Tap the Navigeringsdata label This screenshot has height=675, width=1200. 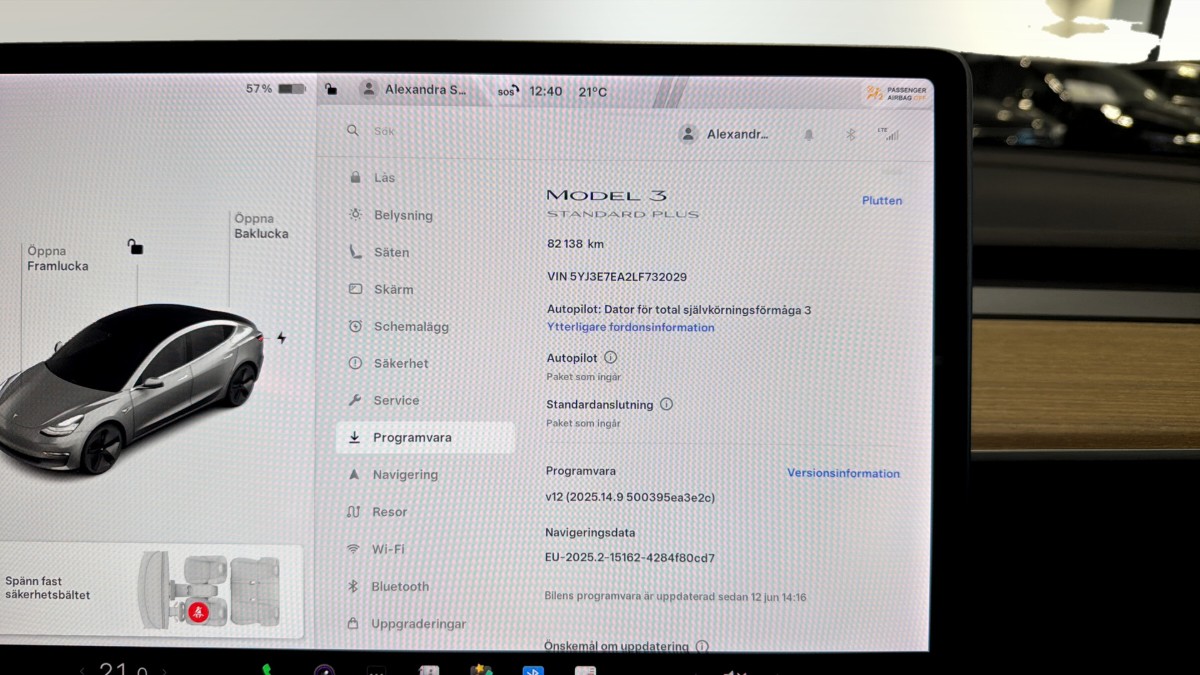[x=590, y=533]
